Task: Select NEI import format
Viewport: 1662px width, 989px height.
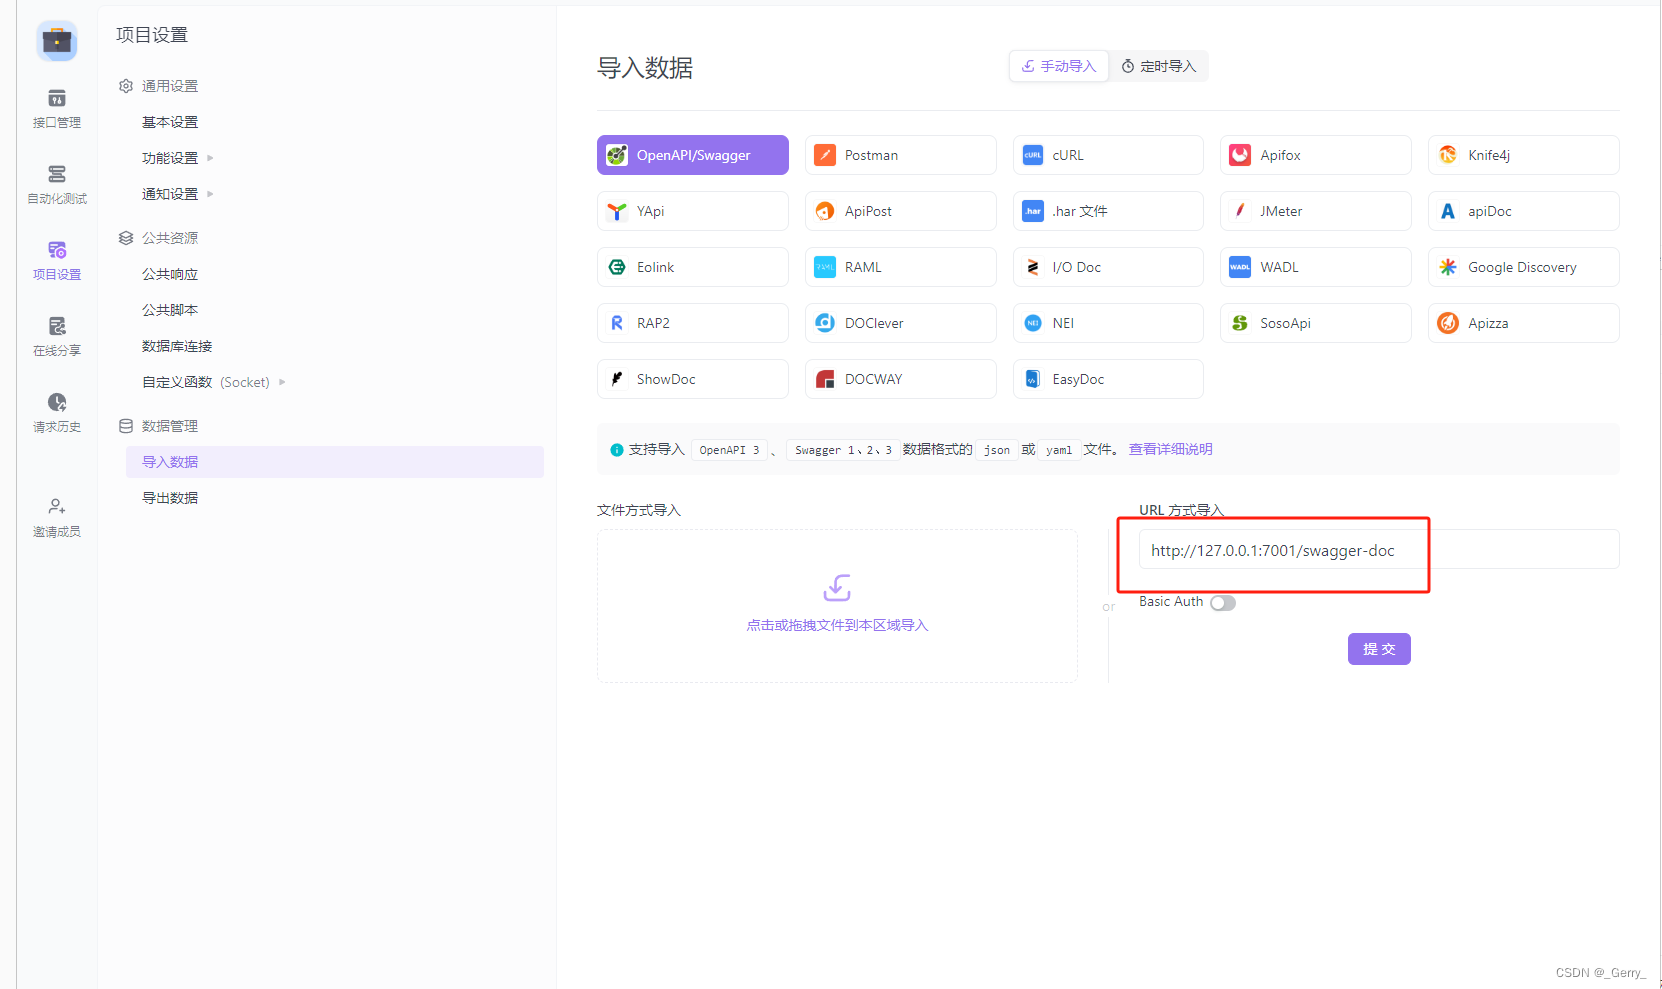Action: click(1108, 323)
